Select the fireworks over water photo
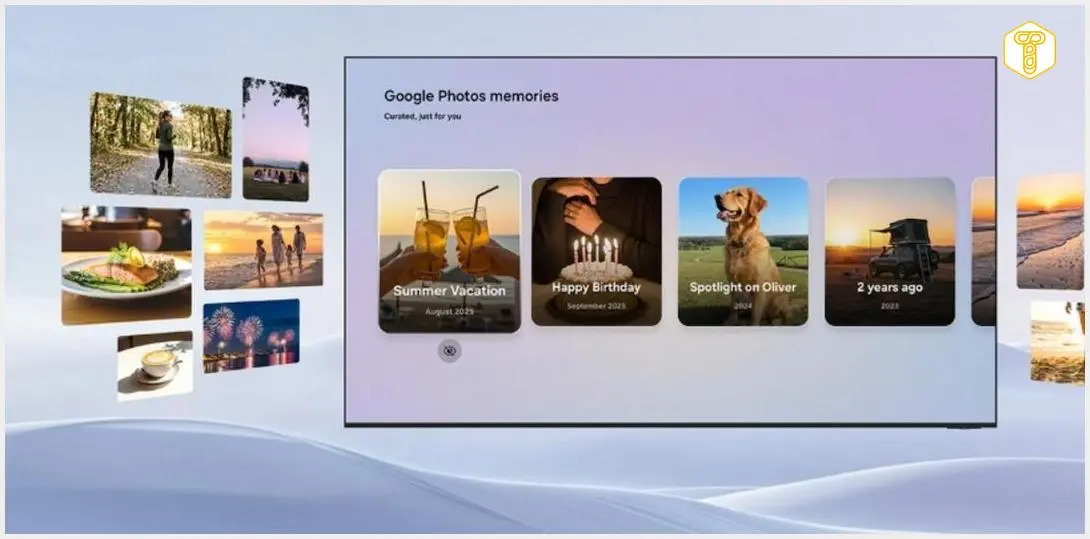1090x539 pixels. coord(251,336)
